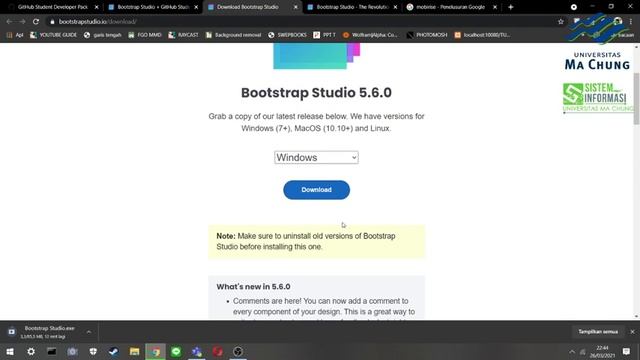The height and width of the screenshot is (360, 640).
Task: Open LINE from the taskbar
Action: pos(176,351)
